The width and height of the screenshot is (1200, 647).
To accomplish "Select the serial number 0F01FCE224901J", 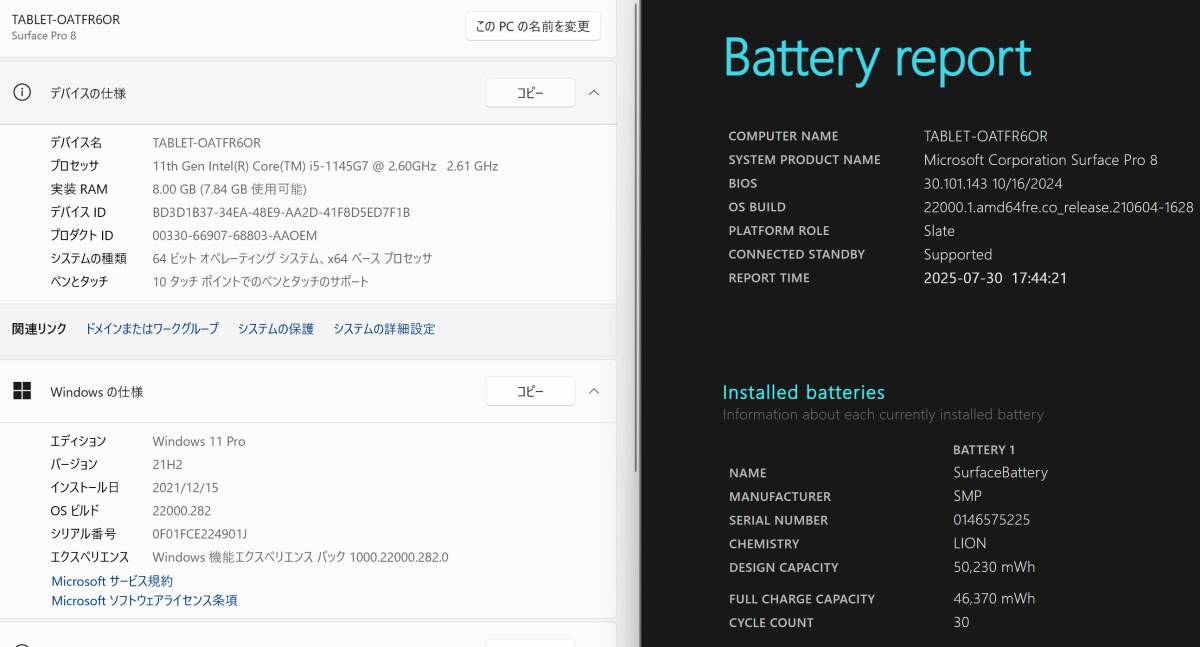I will click(200, 534).
